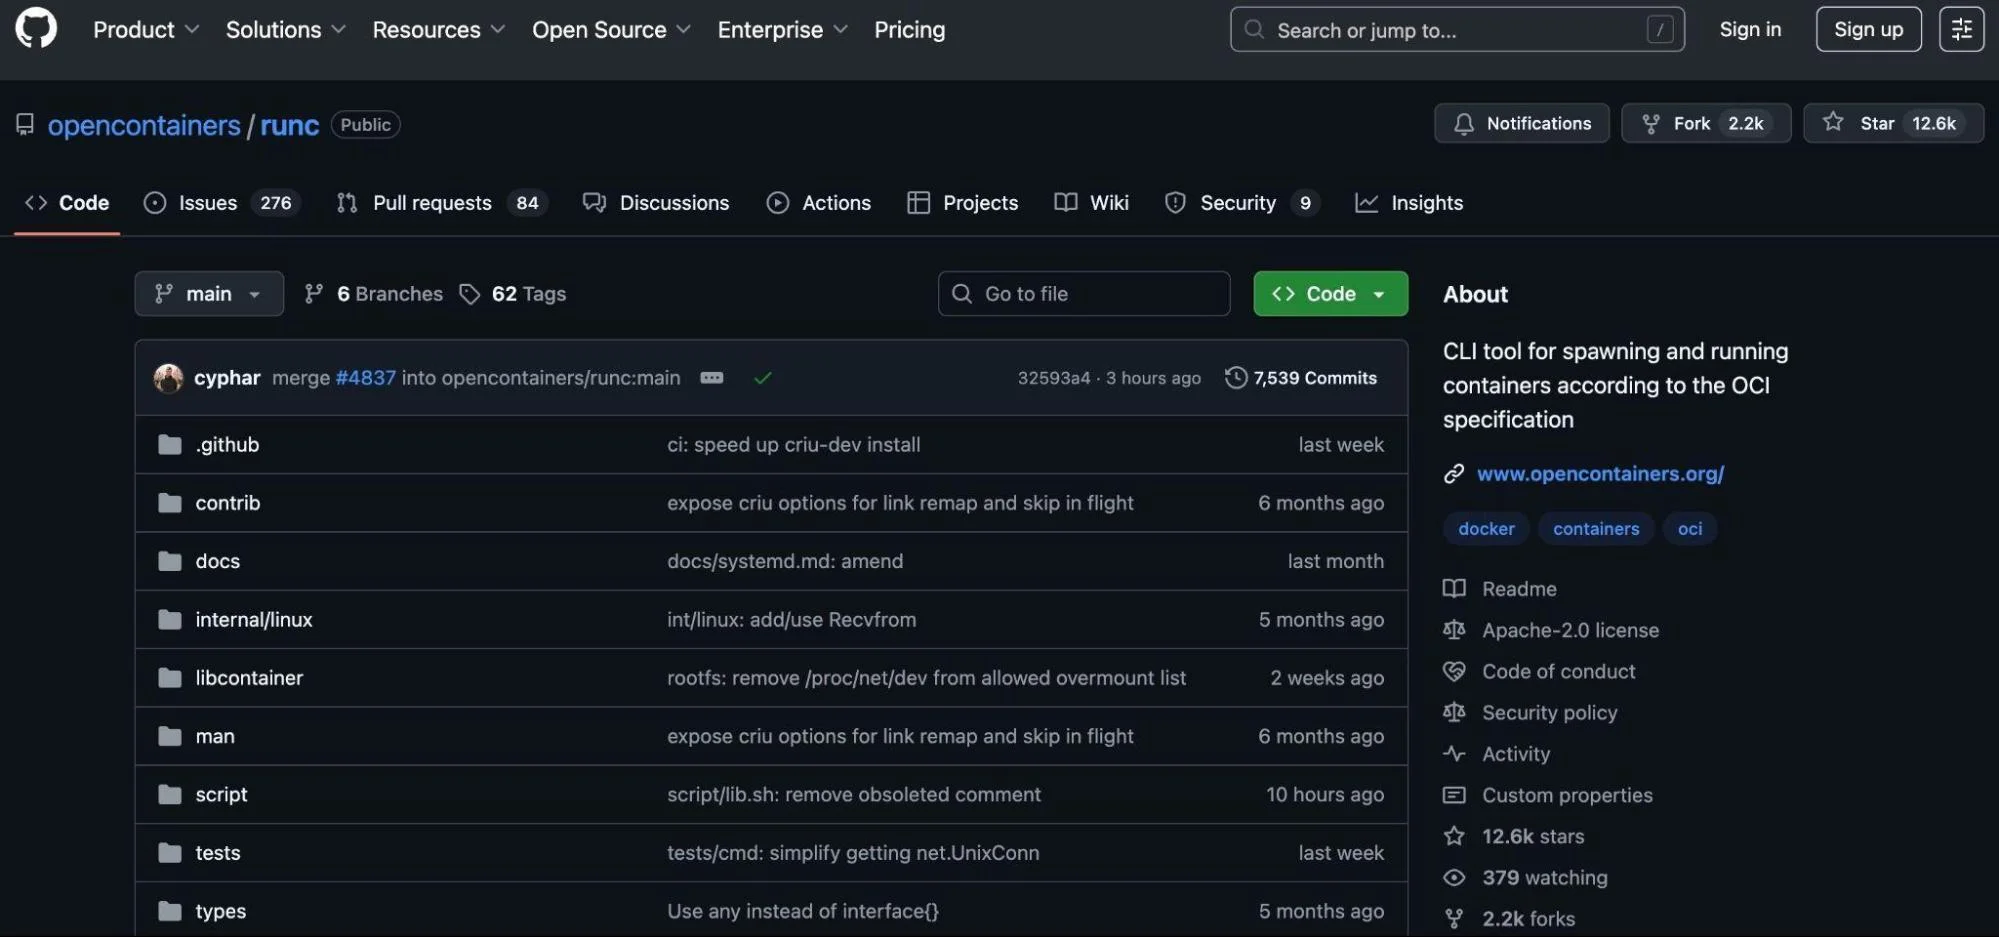
Task: Click the scales icon next to Apache-2.0 license
Action: 1454,630
